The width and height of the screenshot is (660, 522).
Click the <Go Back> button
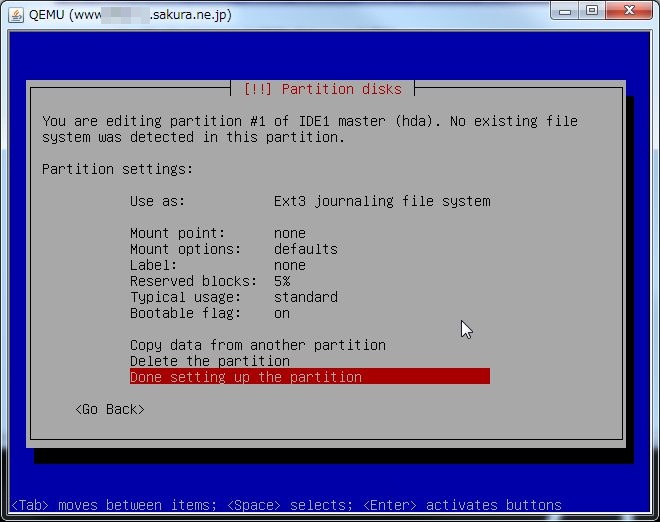coord(110,409)
